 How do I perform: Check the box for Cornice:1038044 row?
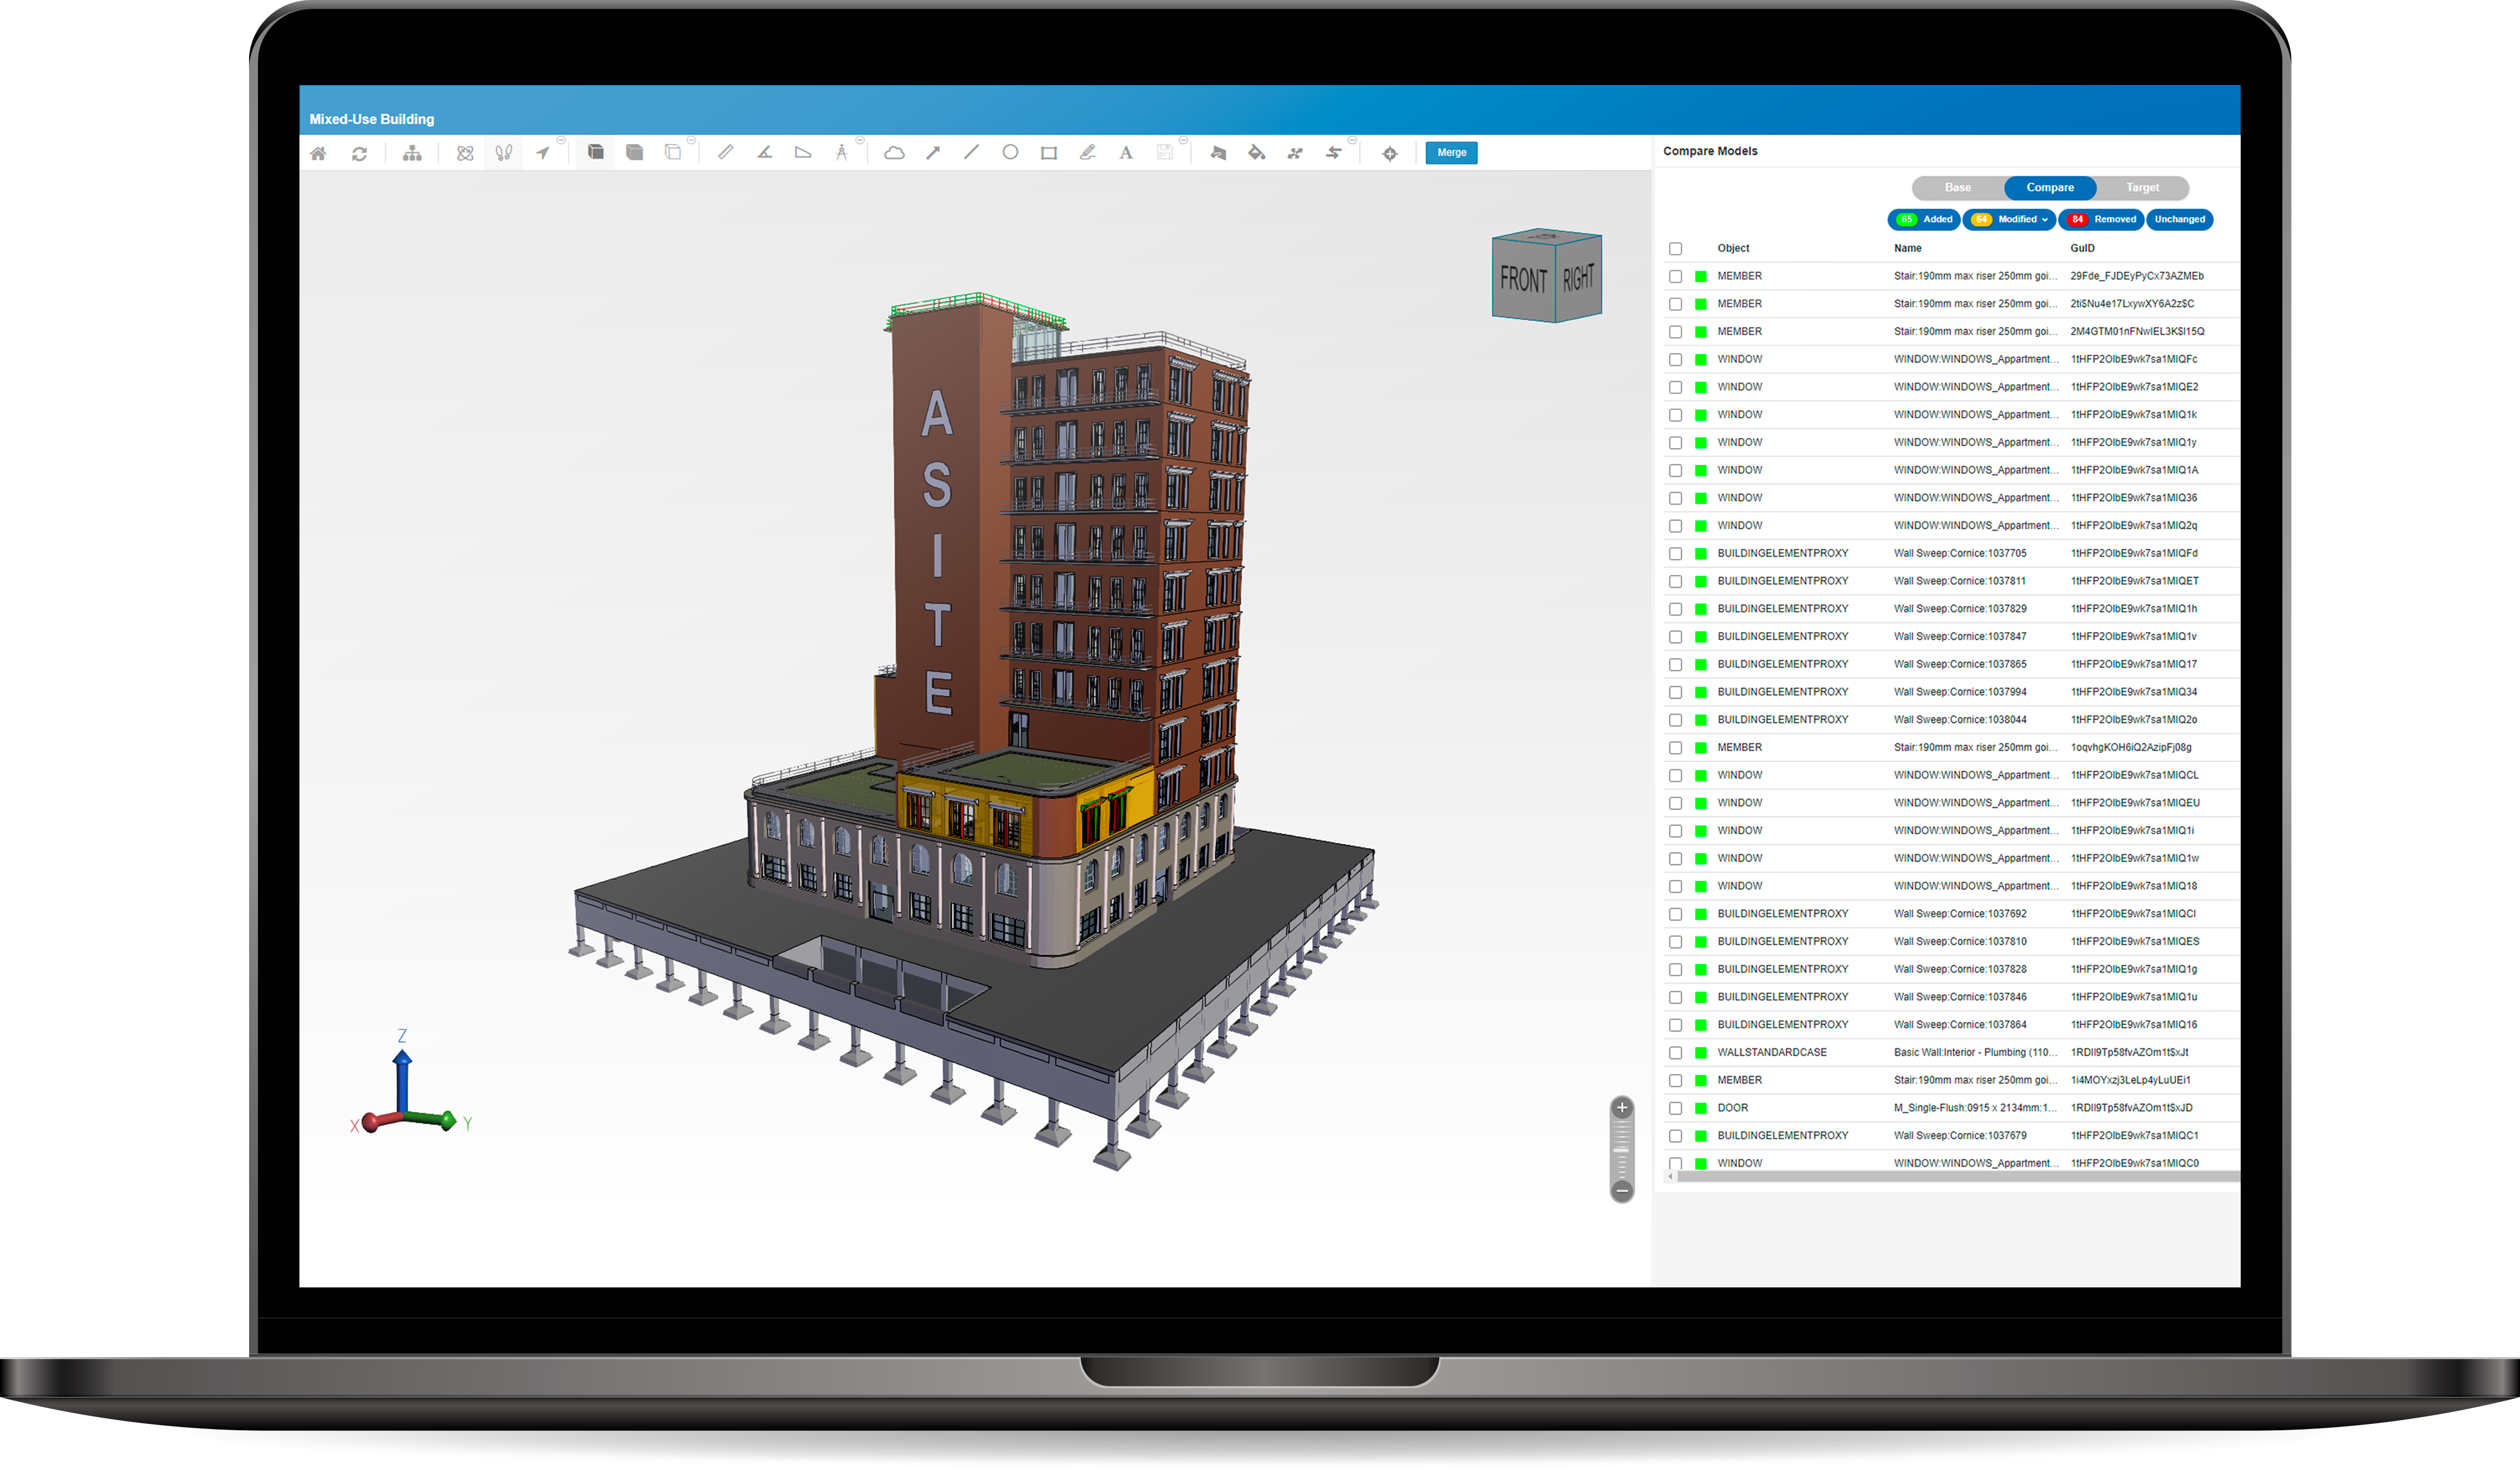[x=1676, y=720]
